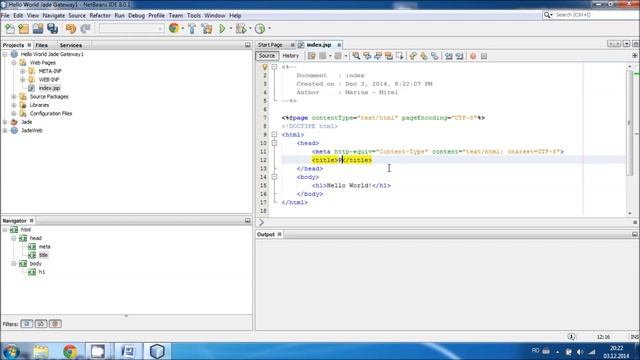Viewport: 640px width, 360px height.
Task: Expand the Libraries node
Action: pos(14,105)
